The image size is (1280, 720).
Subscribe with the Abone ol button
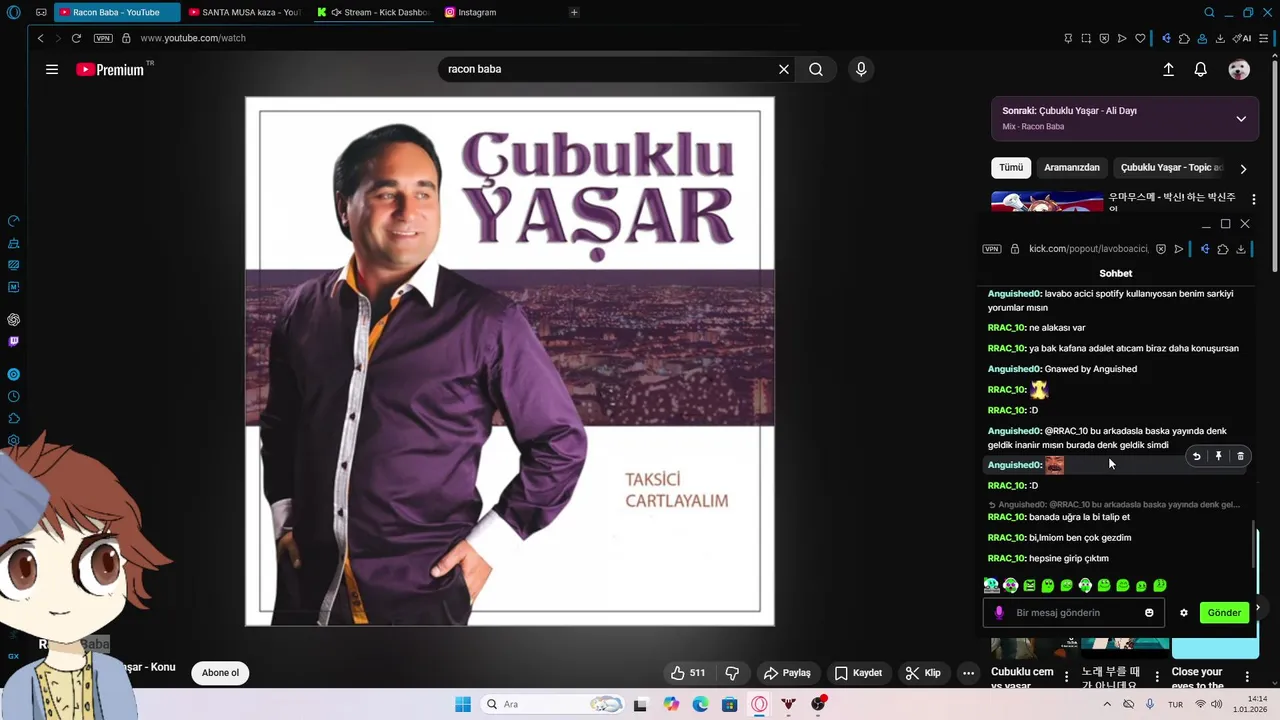point(220,673)
